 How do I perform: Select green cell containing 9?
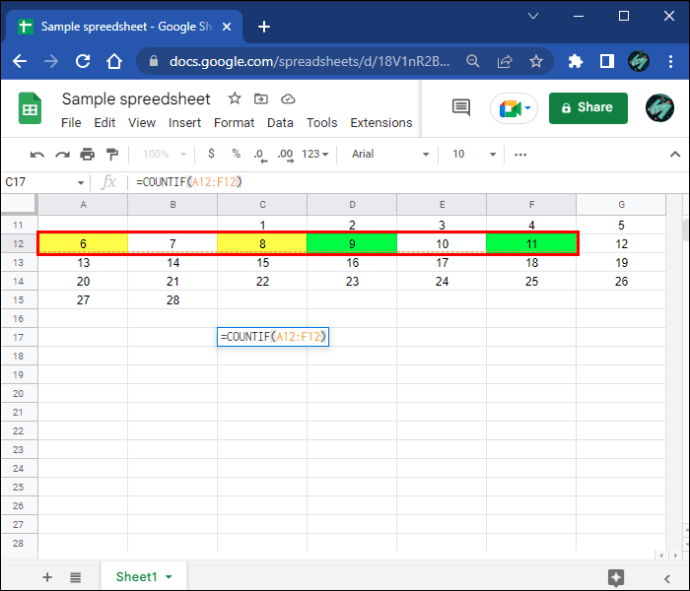(x=352, y=244)
